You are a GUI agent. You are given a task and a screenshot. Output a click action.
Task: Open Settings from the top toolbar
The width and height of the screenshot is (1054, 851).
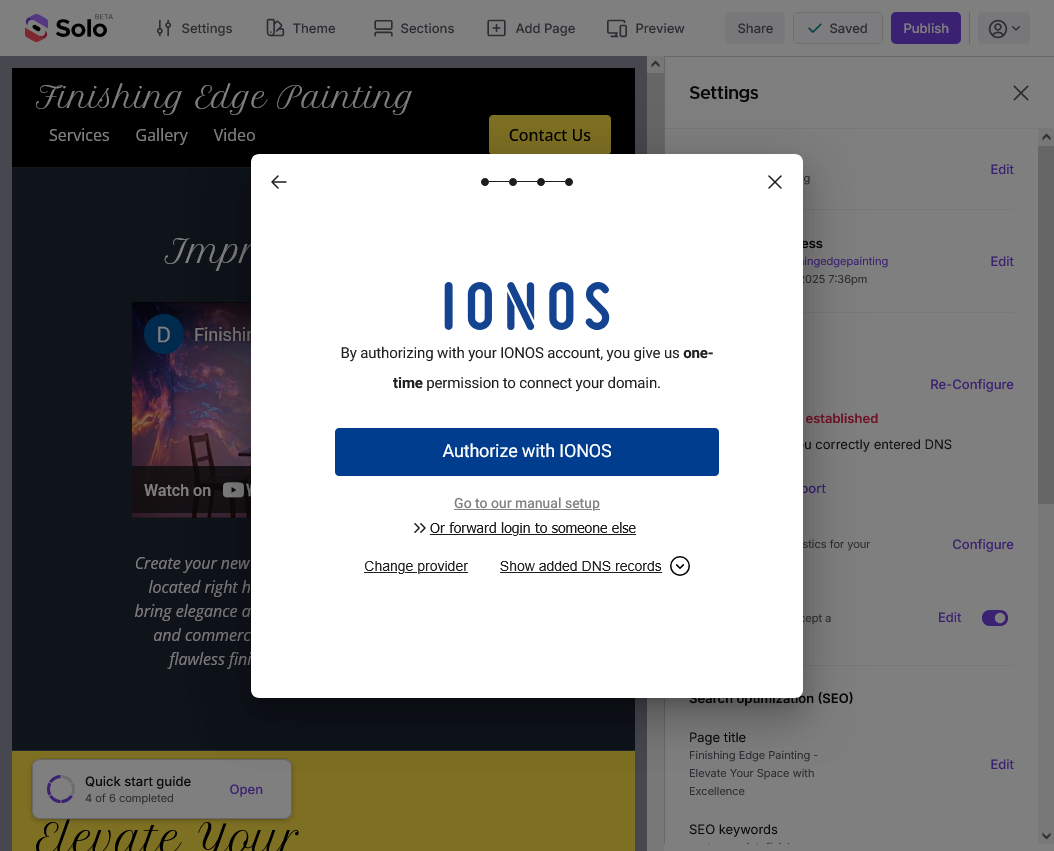[x=194, y=28]
